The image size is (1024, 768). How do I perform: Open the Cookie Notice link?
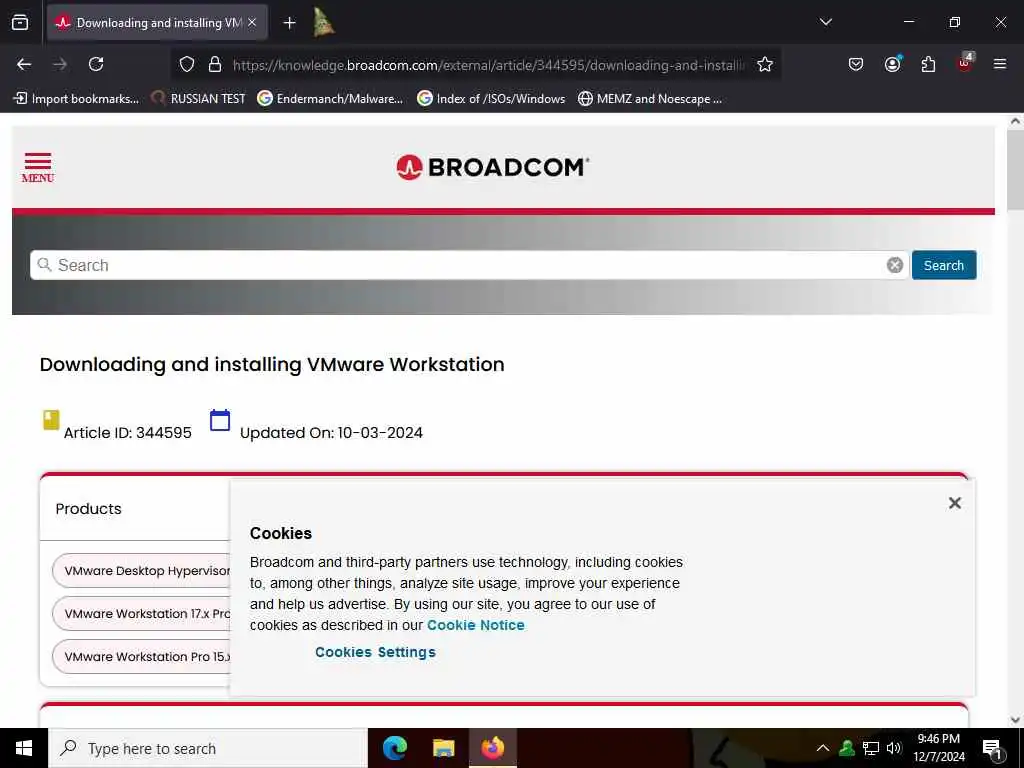coord(475,625)
